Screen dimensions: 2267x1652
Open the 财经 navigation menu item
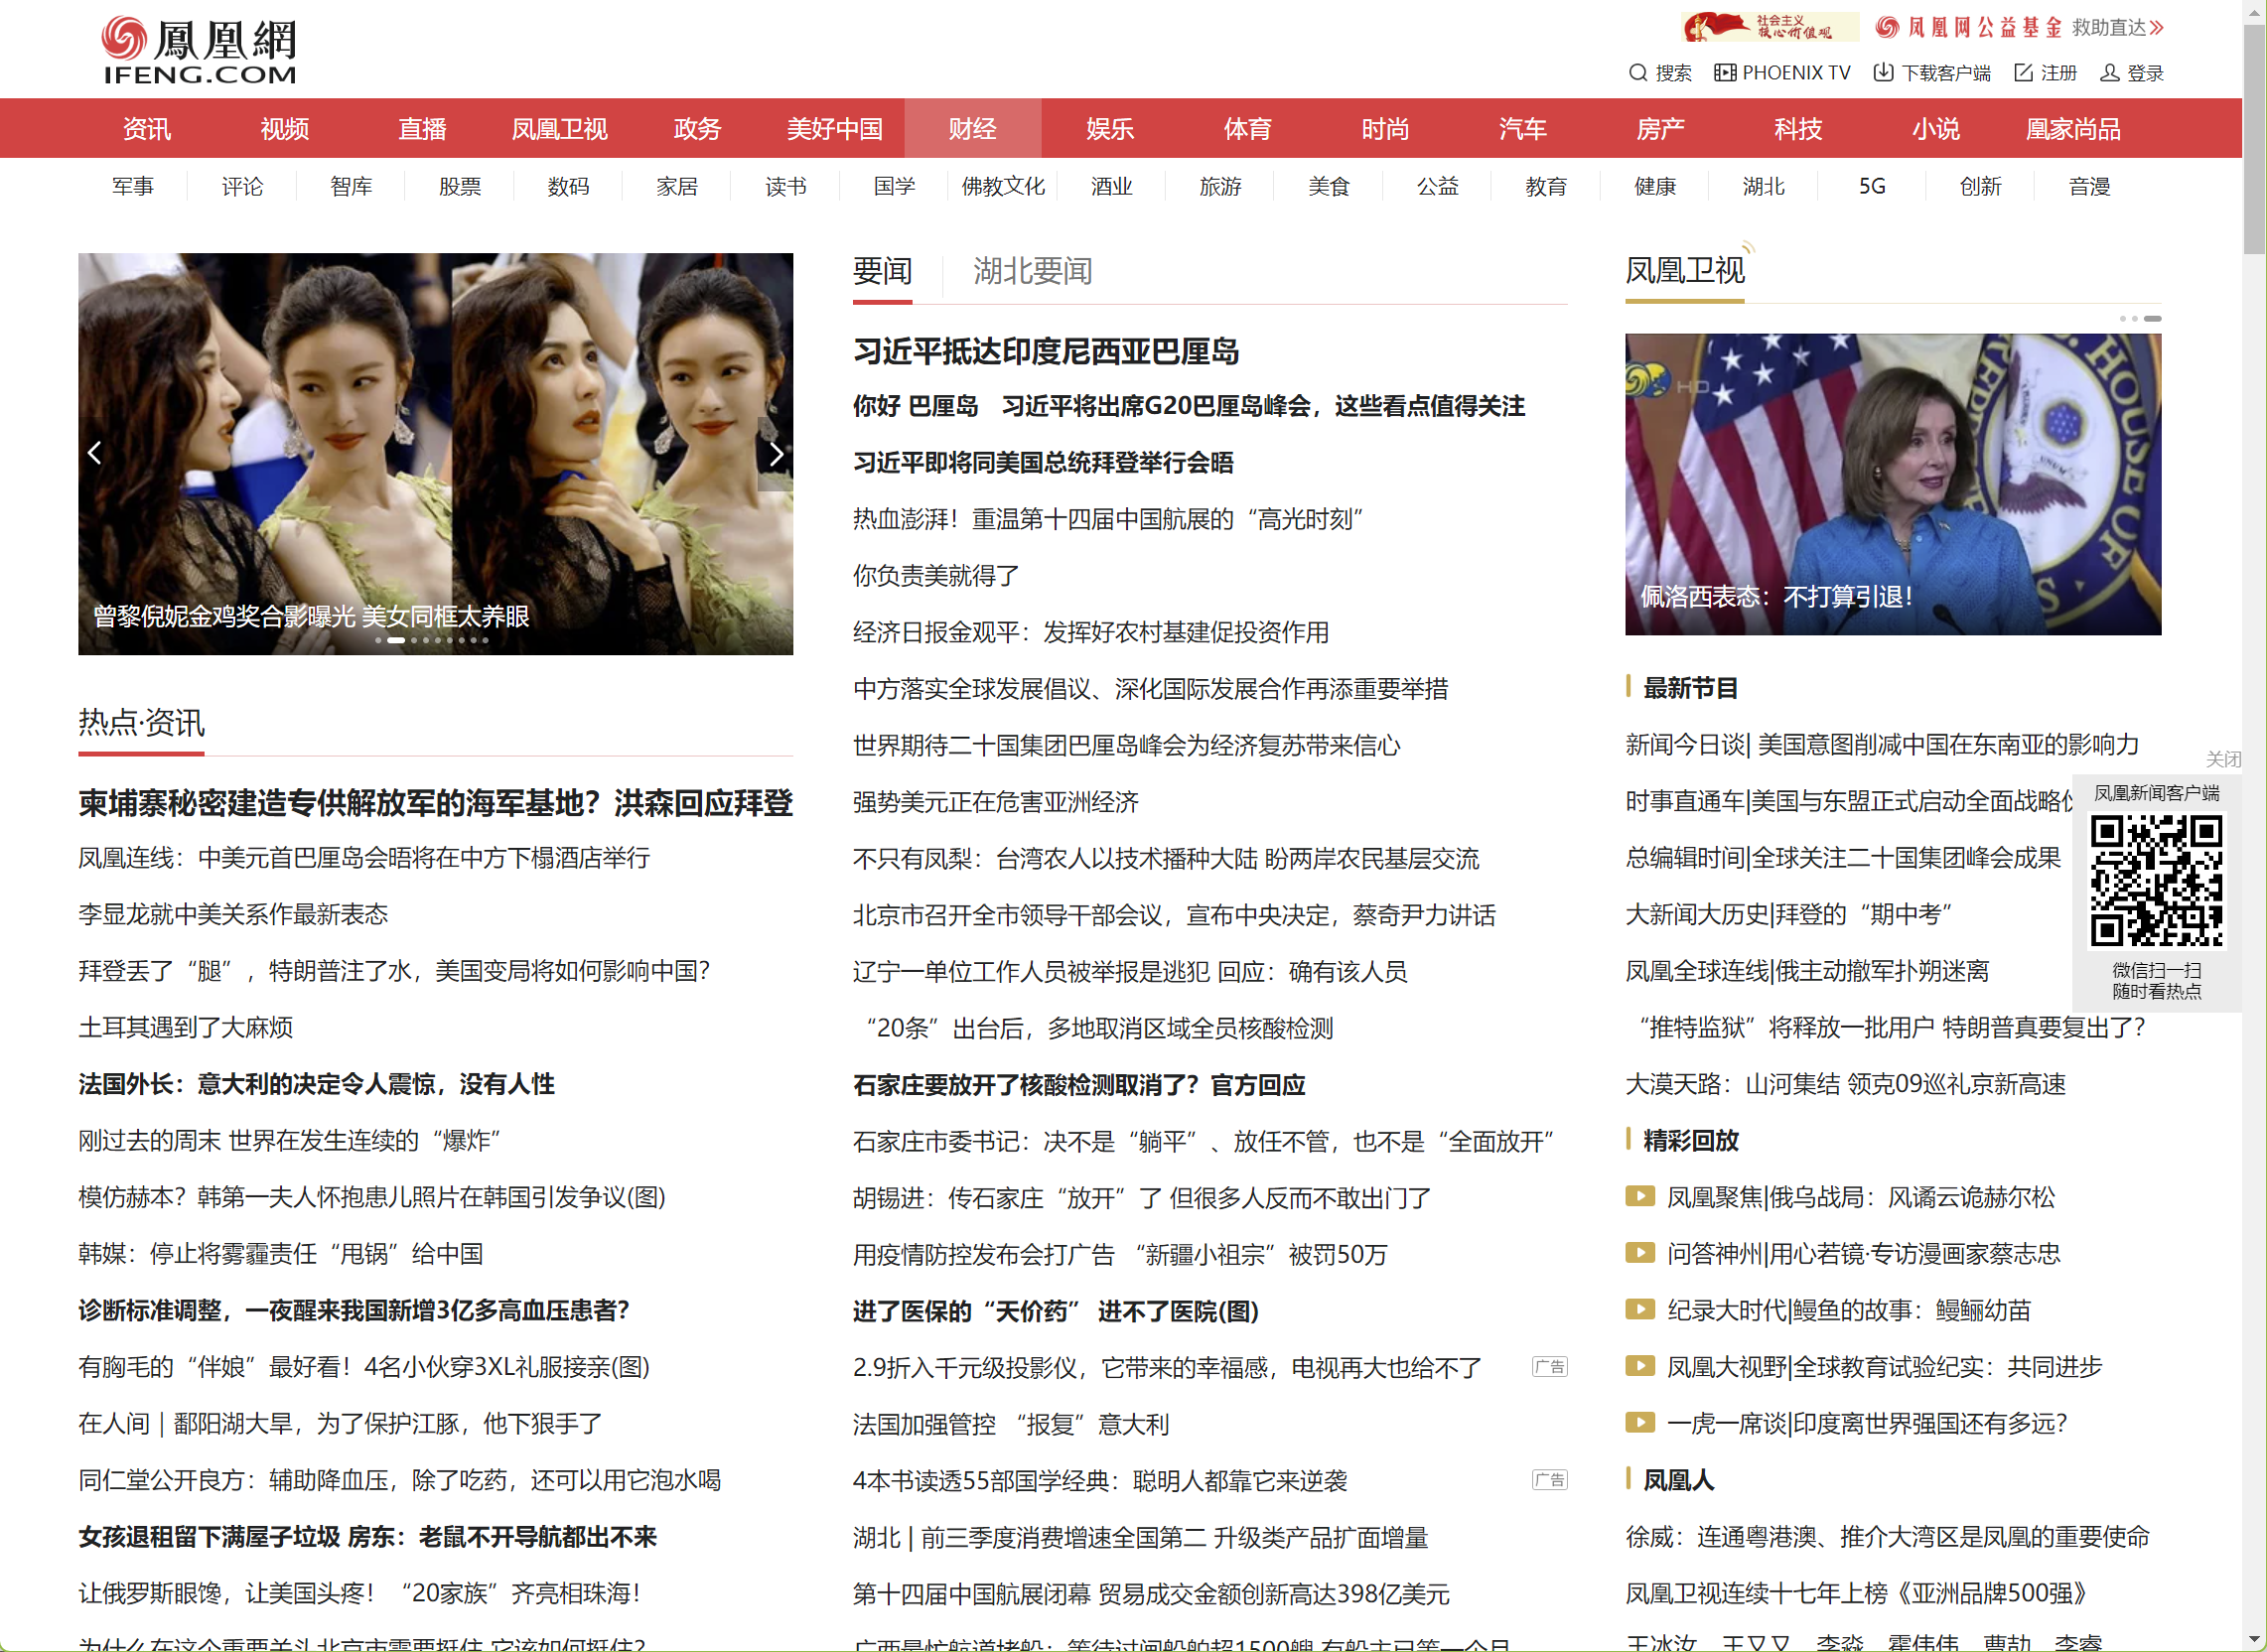[972, 128]
